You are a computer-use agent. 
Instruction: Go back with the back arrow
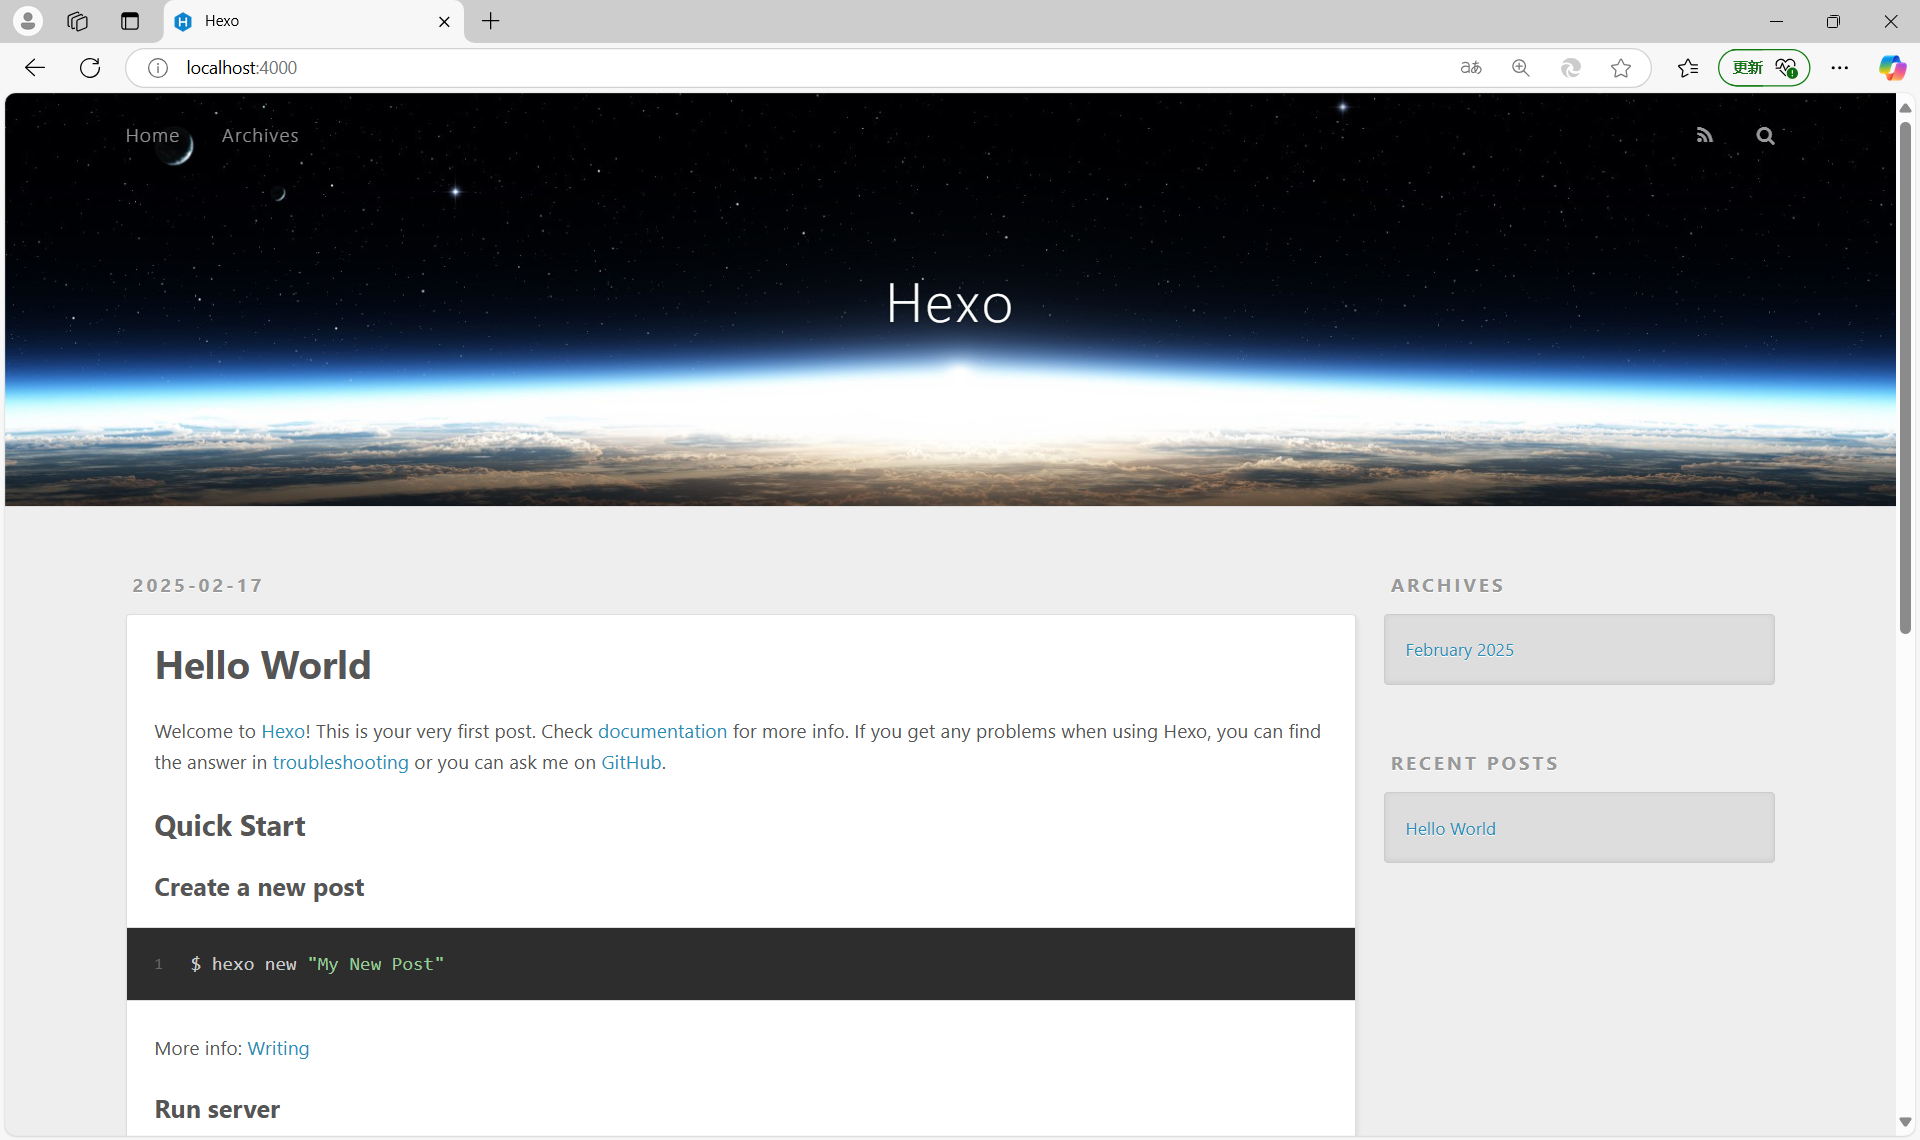point(35,68)
